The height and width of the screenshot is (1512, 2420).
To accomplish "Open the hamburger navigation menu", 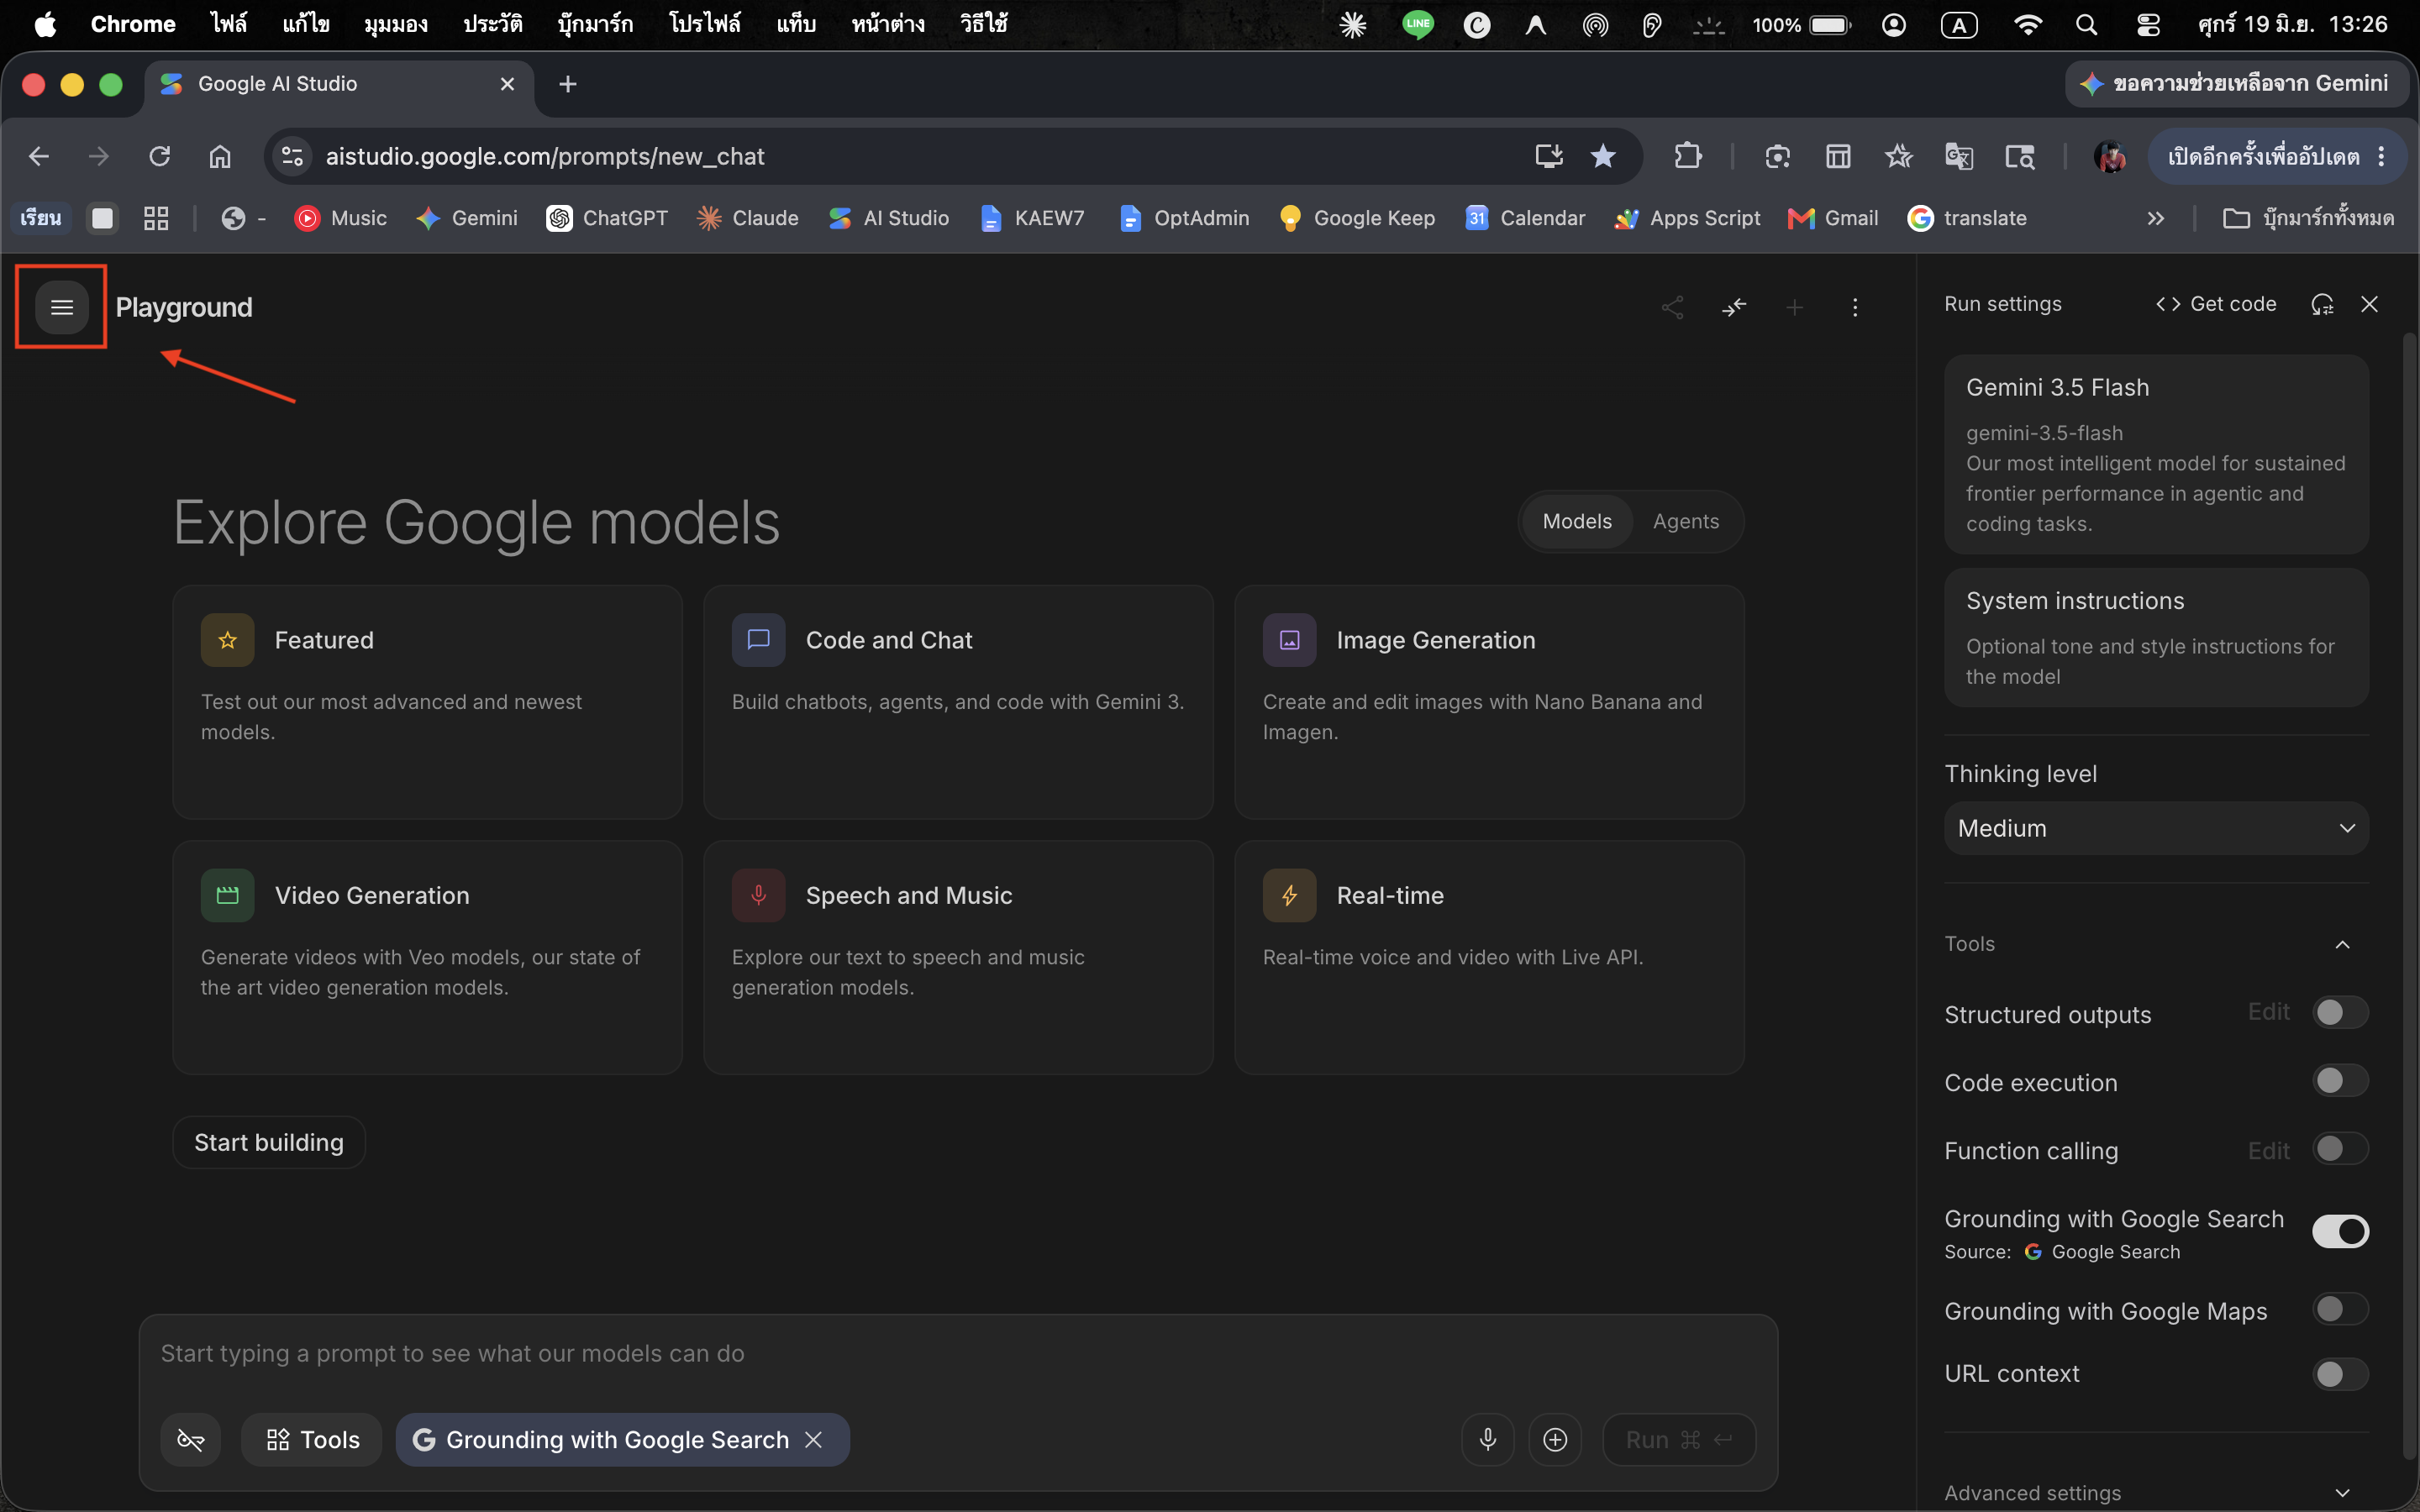I will [61, 307].
